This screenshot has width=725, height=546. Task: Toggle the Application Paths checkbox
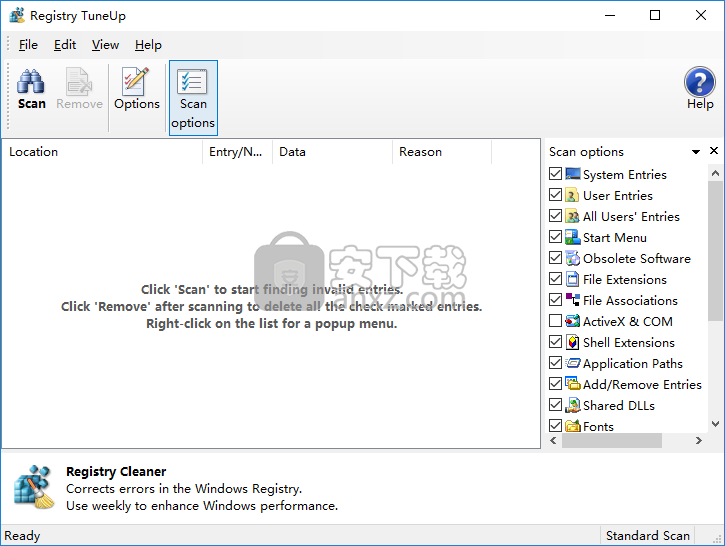pyautogui.click(x=555, y=362)
